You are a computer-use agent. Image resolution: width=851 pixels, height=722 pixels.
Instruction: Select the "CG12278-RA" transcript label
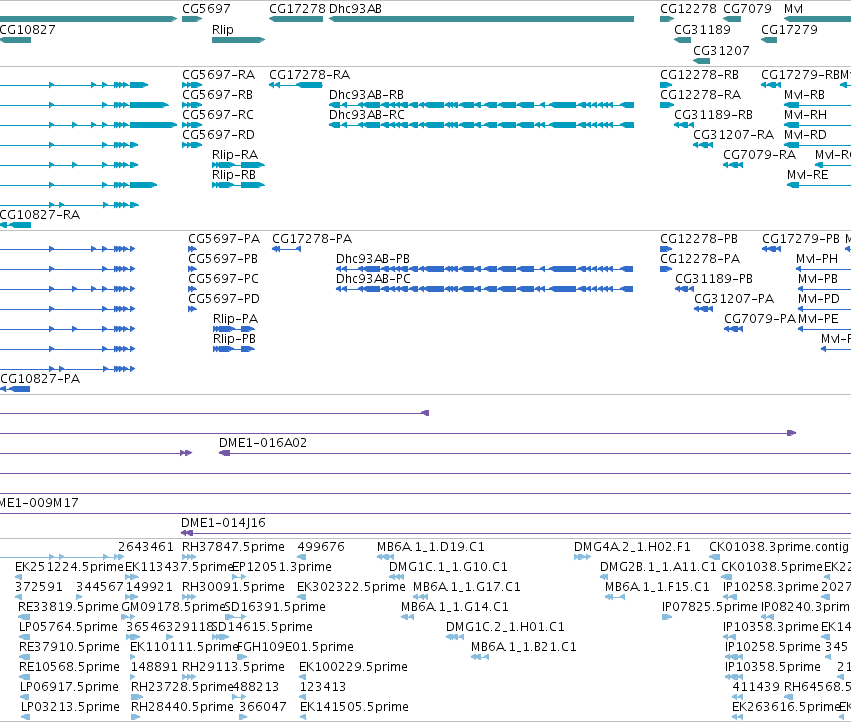(700, 94)
